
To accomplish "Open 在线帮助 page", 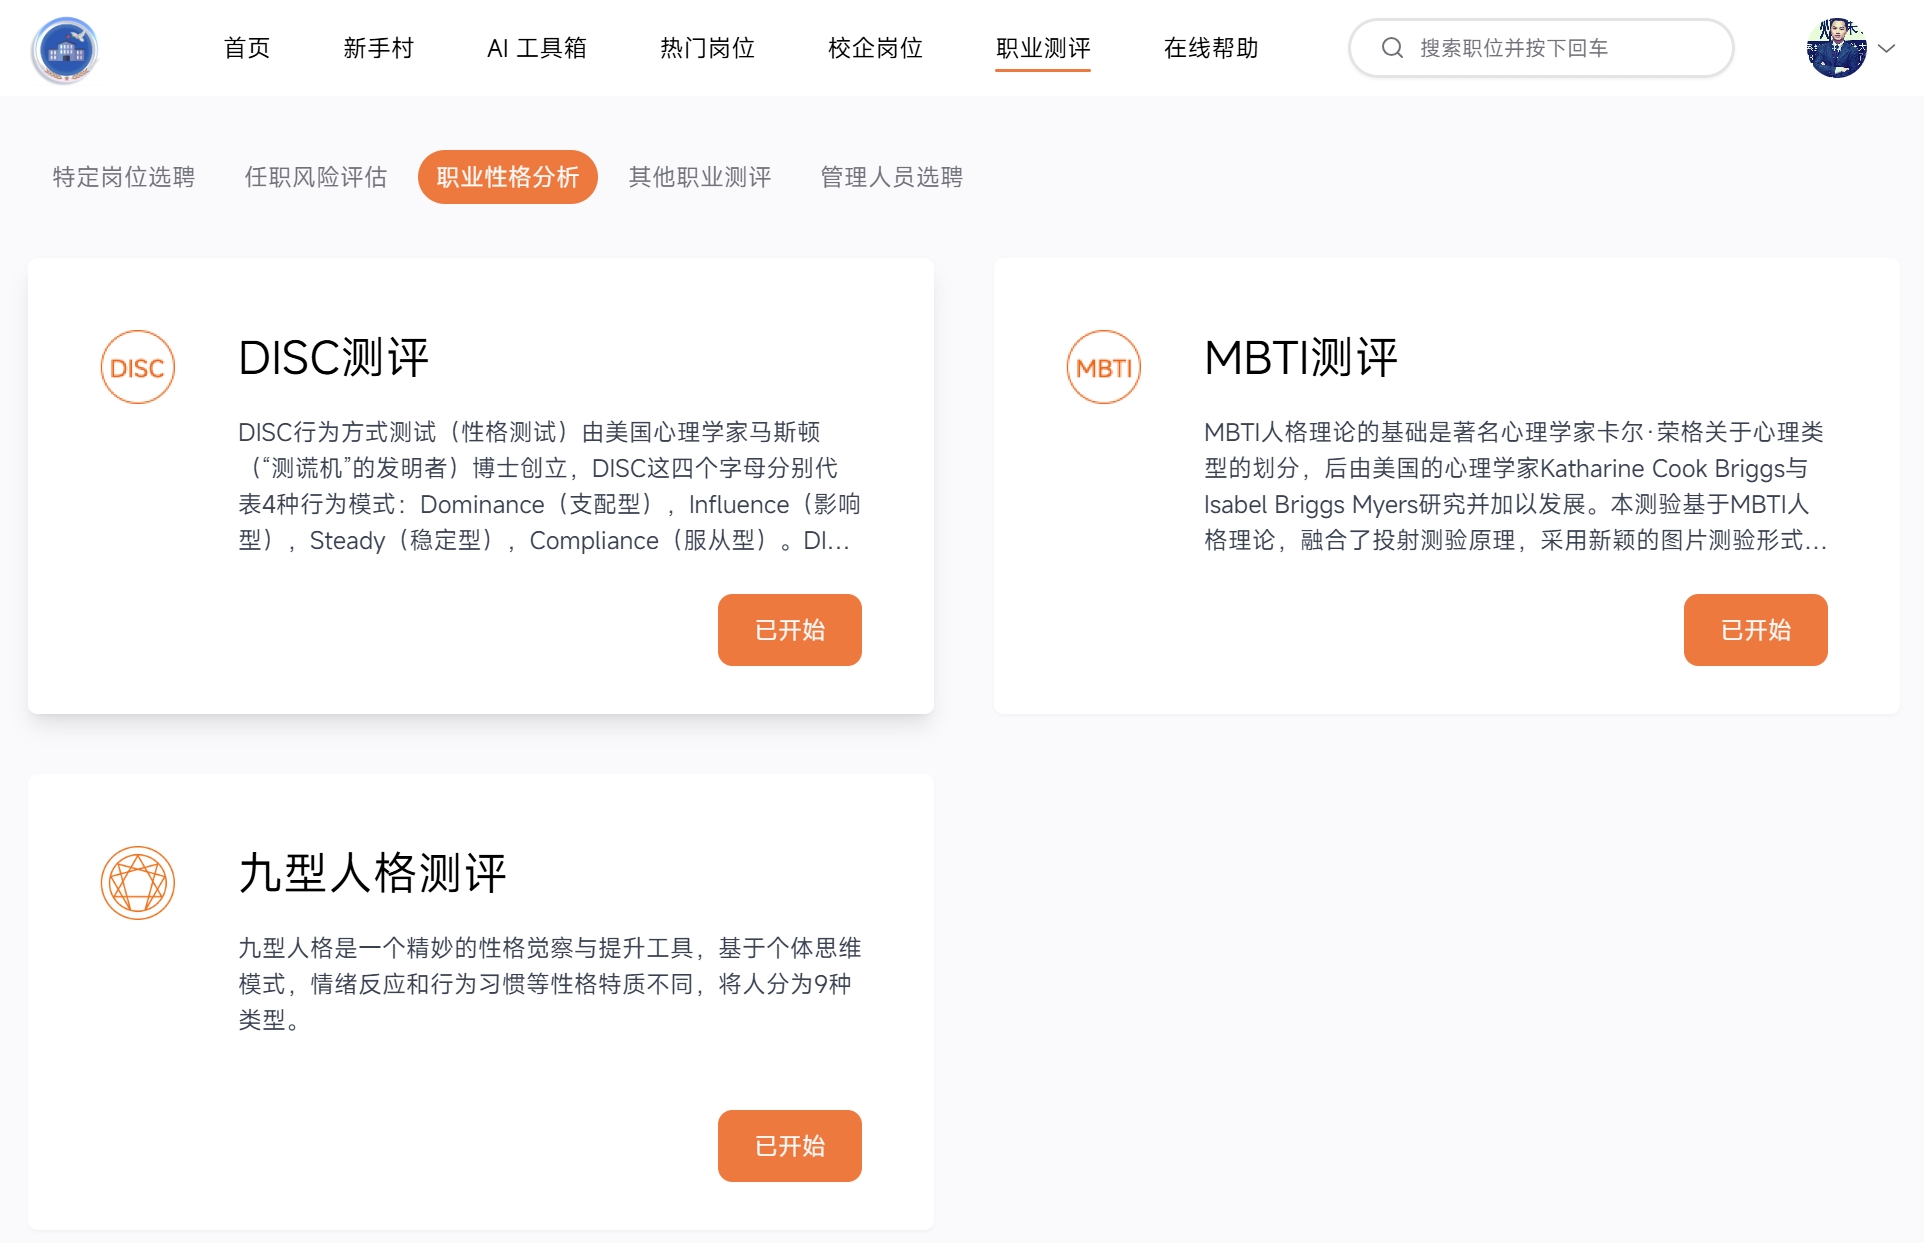I will click(1211, 48).
